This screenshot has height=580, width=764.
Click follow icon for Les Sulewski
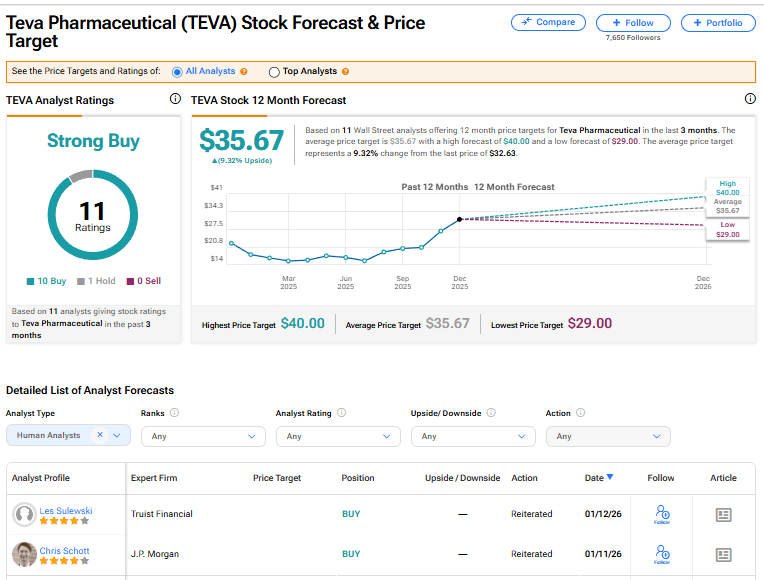click(661, 514)
